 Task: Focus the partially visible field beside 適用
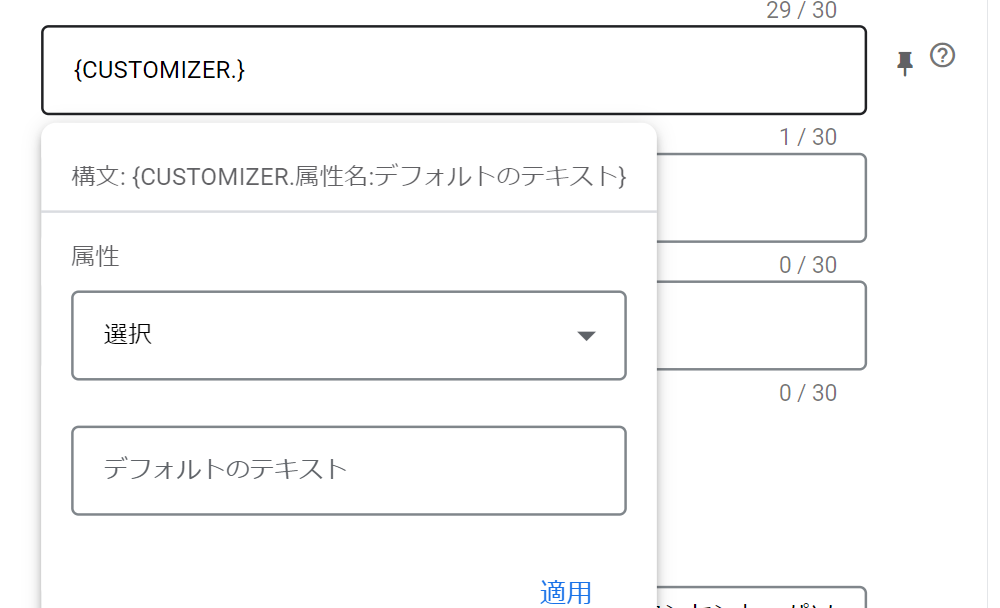pos(760,597)
